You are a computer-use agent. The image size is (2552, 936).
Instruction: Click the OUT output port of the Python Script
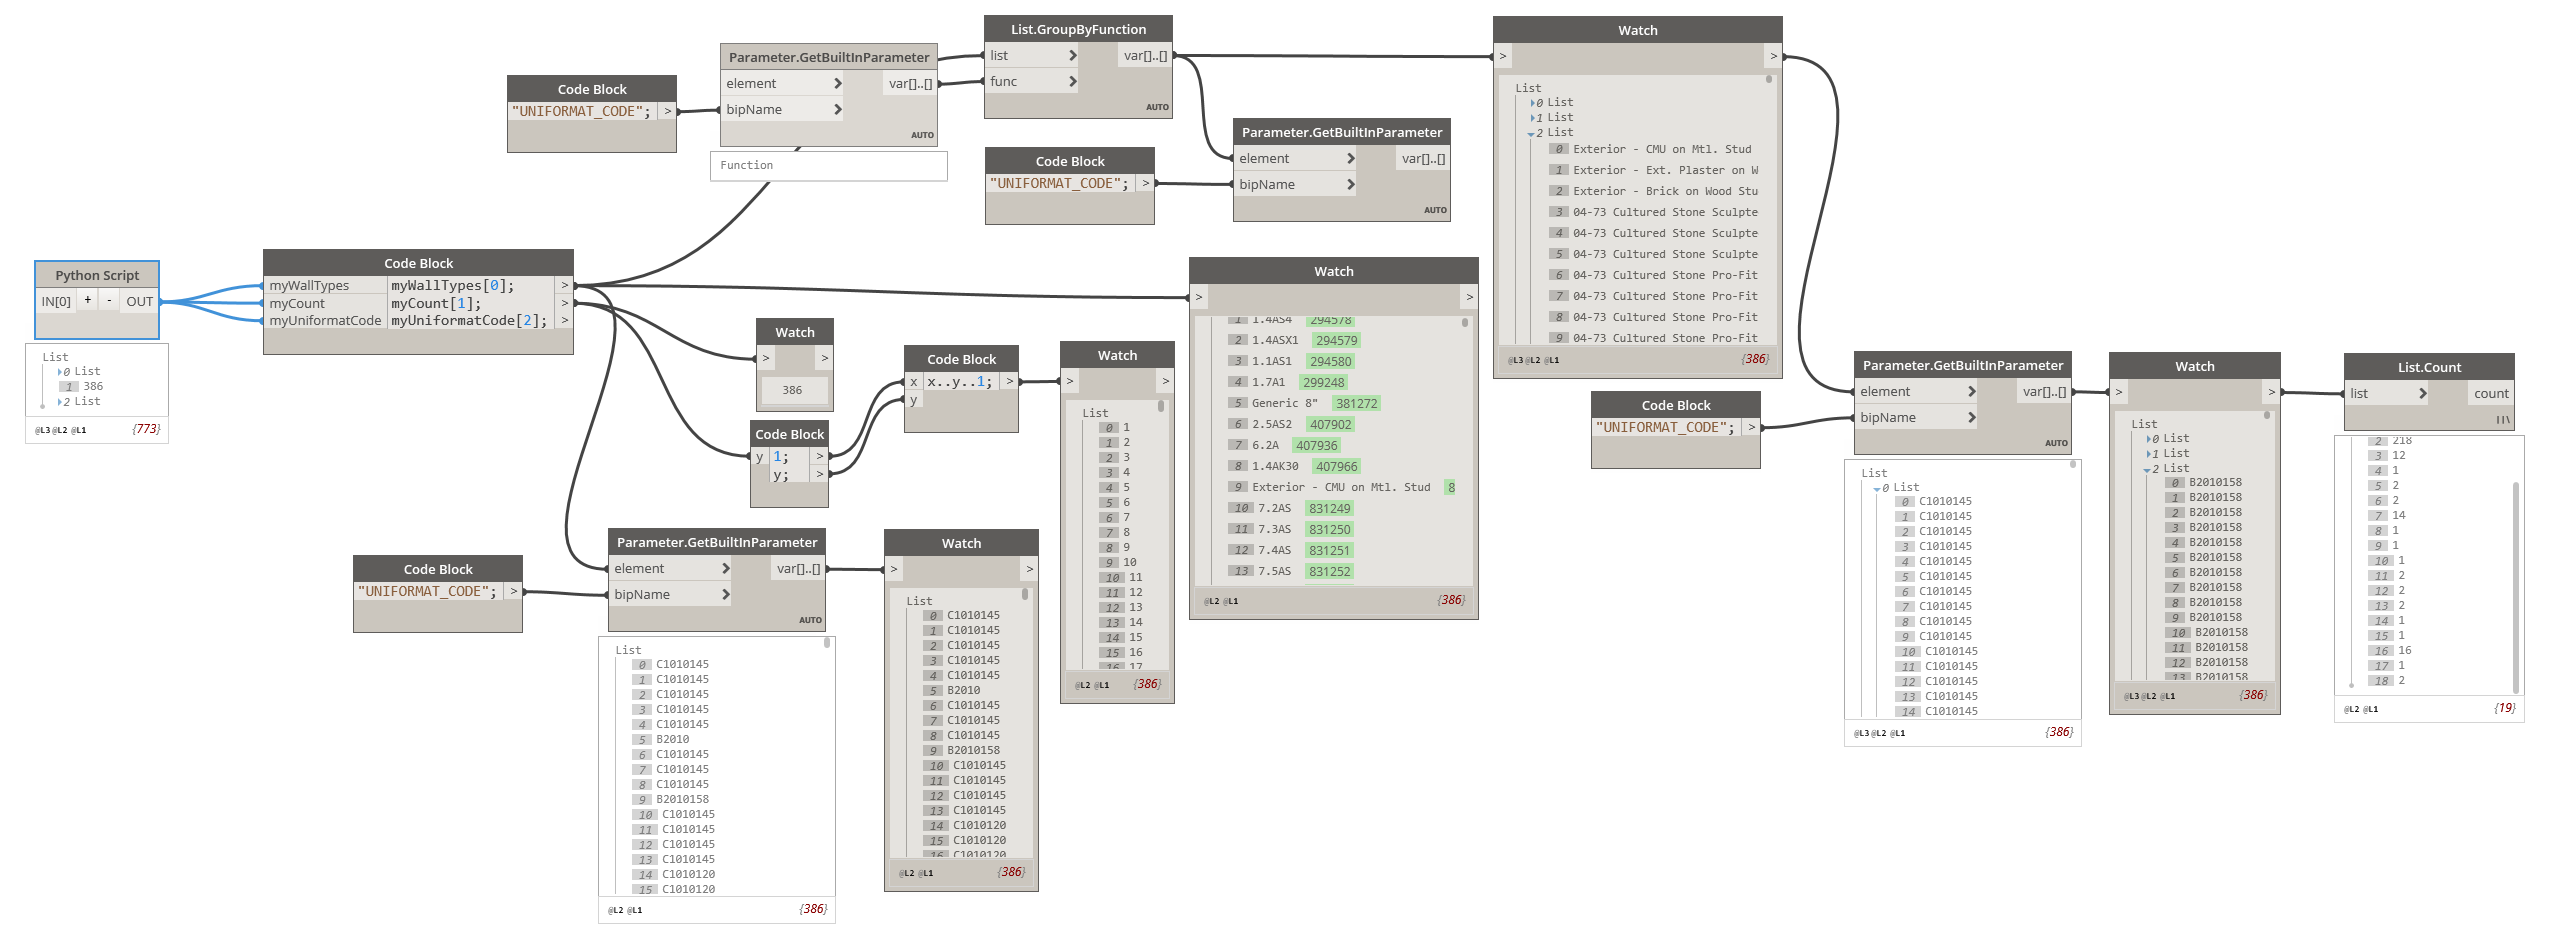(138, 300)
